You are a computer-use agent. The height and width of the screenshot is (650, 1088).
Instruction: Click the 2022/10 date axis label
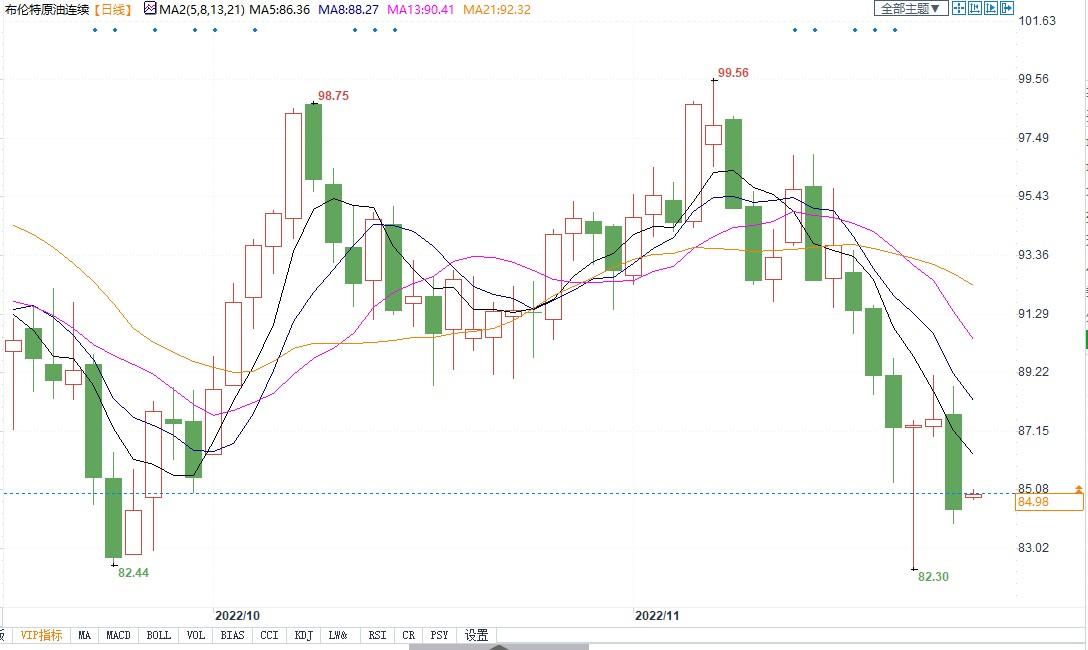tap(237, 615)
